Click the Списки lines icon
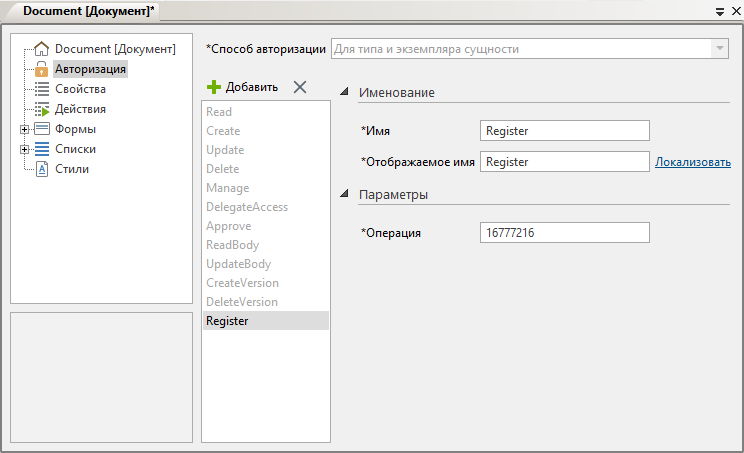Viewport: 744px width, 453px height. click(42, 149)
